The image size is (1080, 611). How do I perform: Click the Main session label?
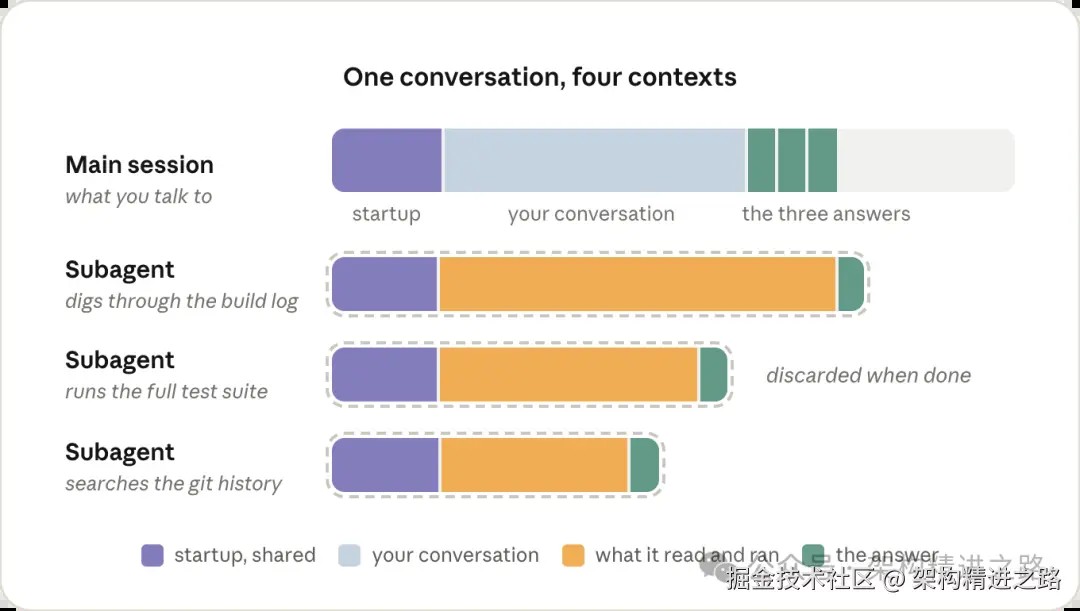click(x=140, y=165)
